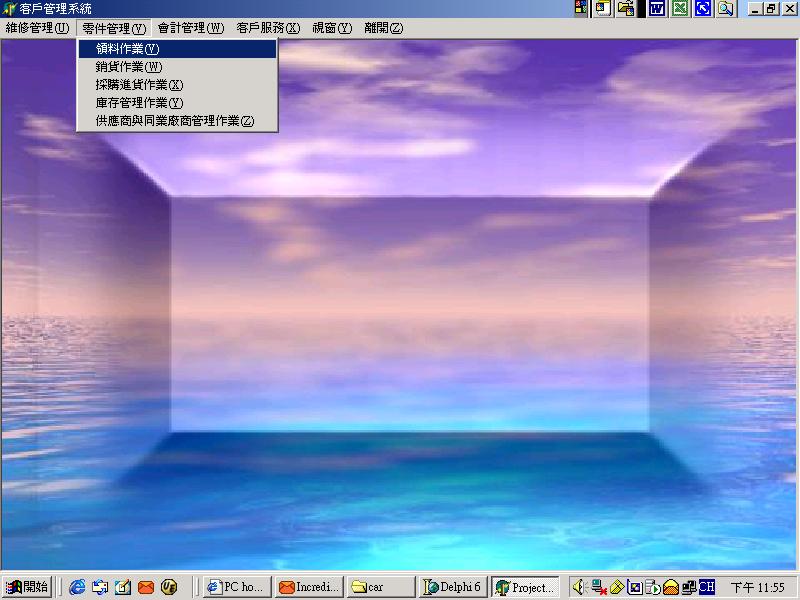This screenshot has width=800, height=600.
Task: Click the blue arrow shortcut bar icon
Action: [703, 8]
